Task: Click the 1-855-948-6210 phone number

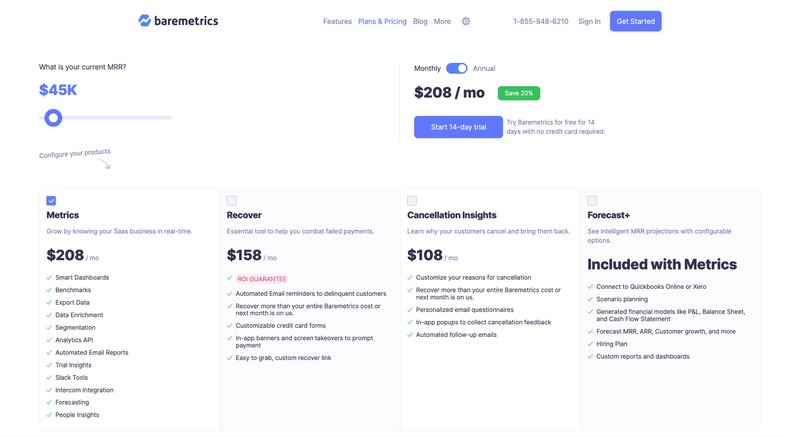Action: [x=540, y=21]
